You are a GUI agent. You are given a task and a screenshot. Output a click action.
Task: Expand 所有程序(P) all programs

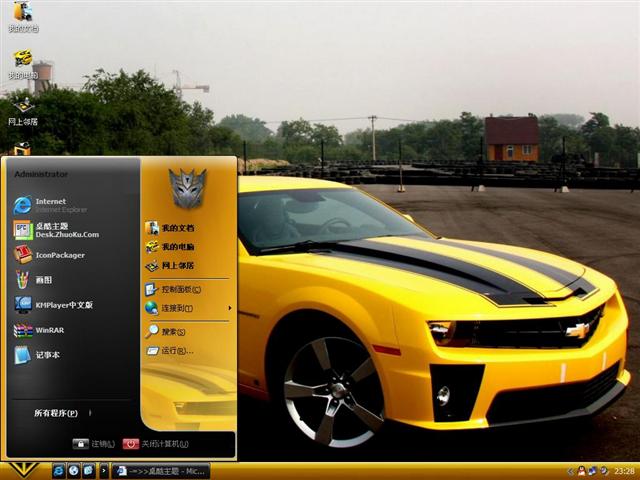(x=62, y=413)
